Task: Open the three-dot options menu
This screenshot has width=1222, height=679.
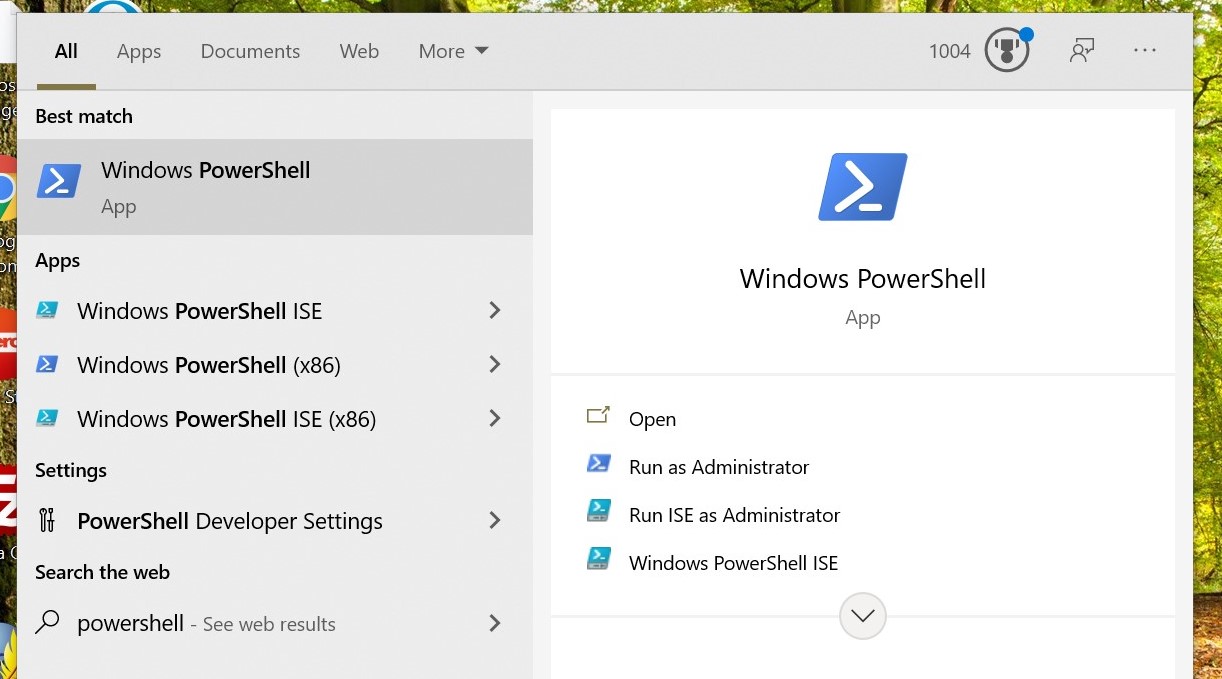Action: 1145,50
